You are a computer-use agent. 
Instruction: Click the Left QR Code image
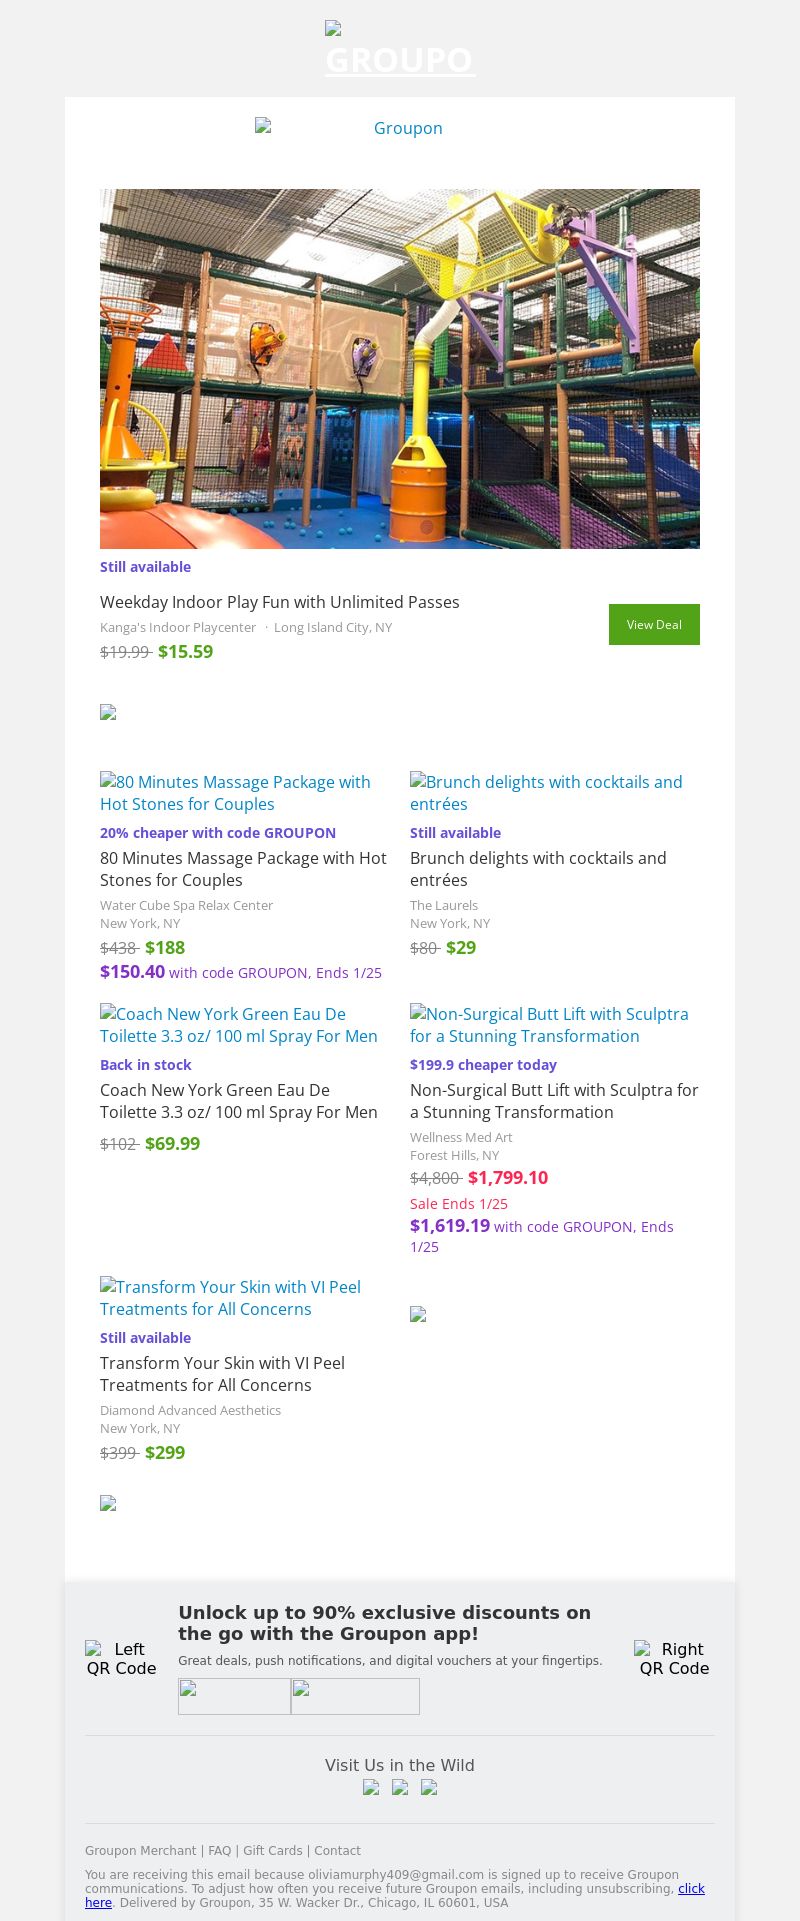click(x=121, y=1659)
